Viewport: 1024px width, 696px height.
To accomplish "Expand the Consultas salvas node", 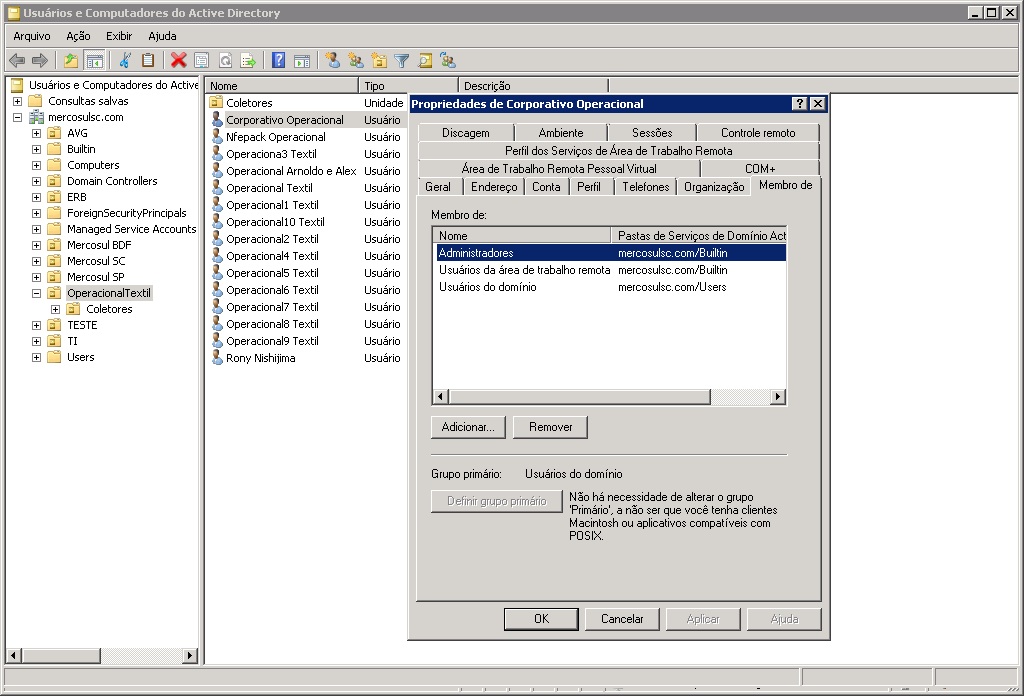I will point(17,101).
